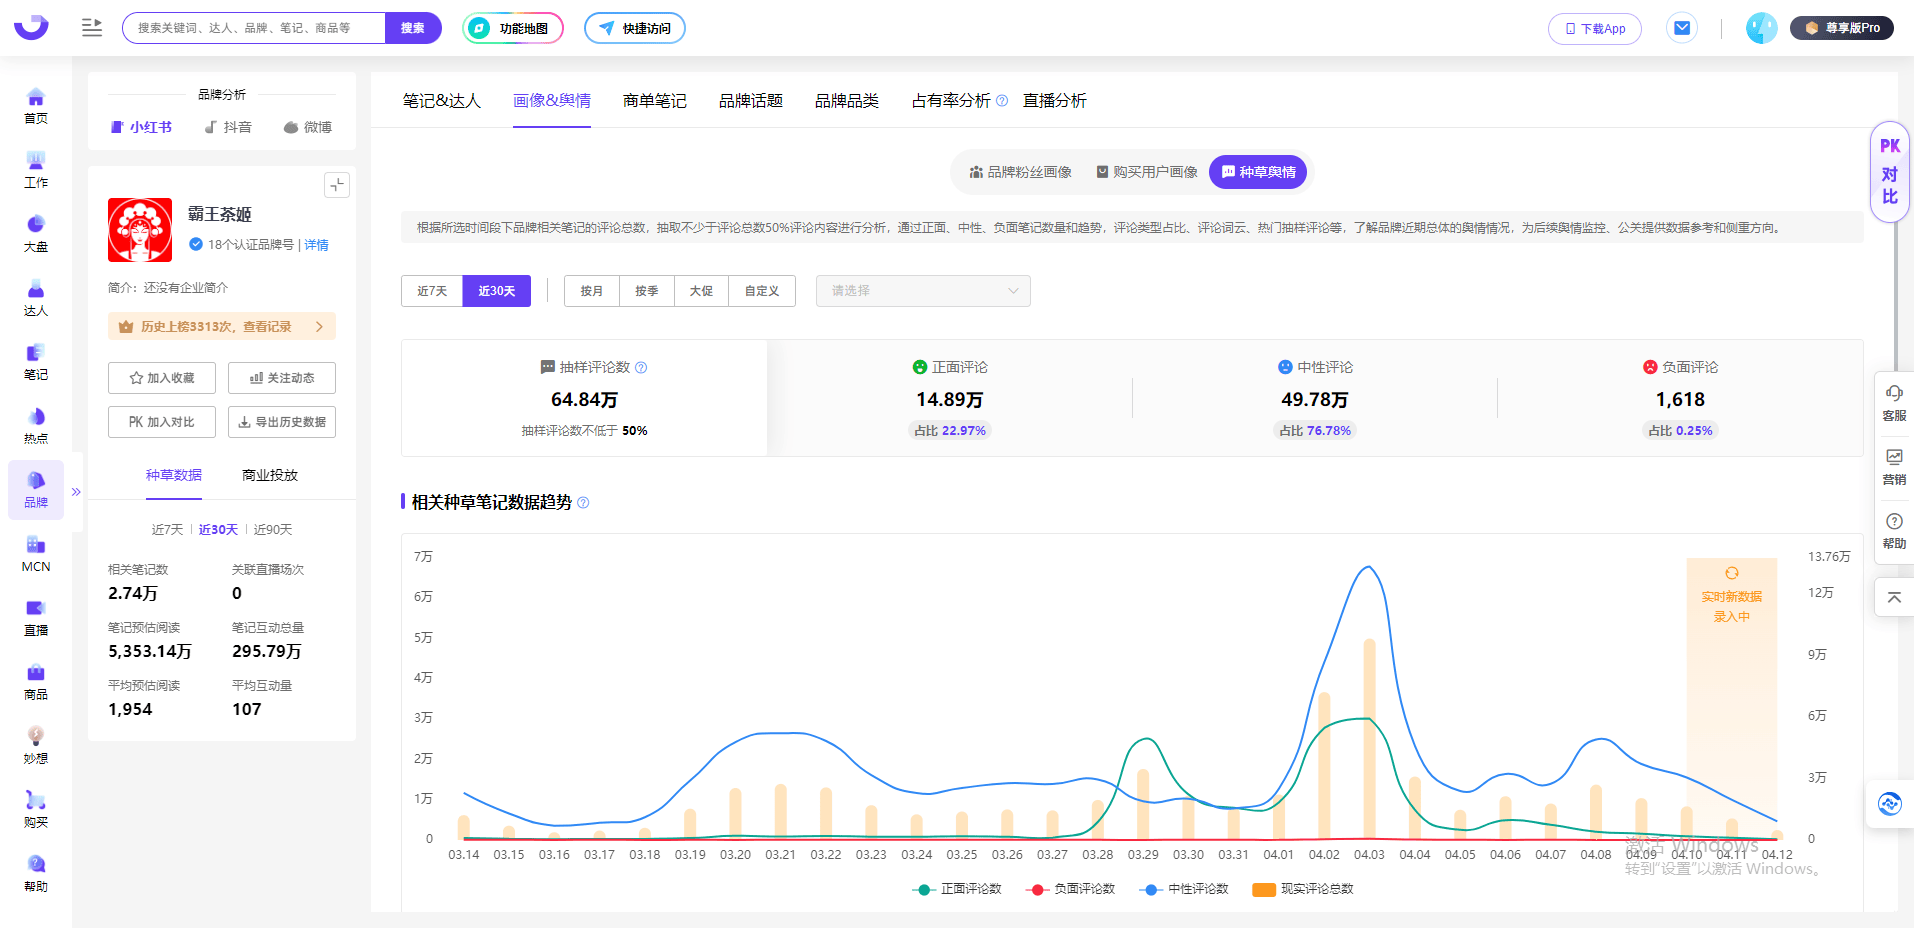Open PK 对比 side panel
This screenshot has width=1914, height=928.
coord(1890,172)
